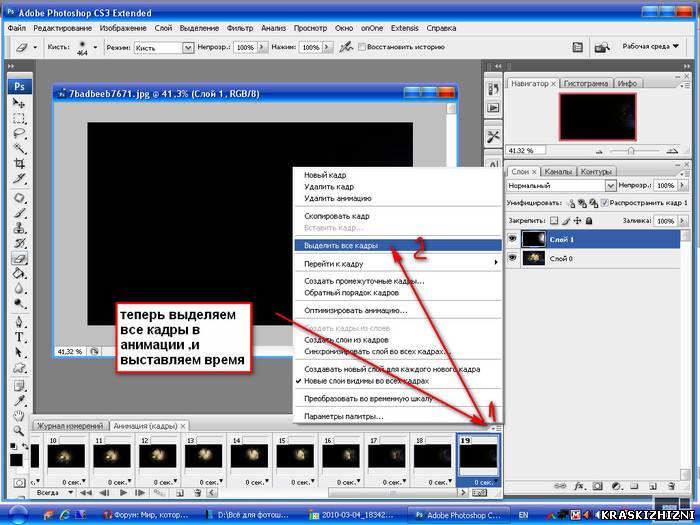Switch to the 'Журнал измерений' tab

70,426
